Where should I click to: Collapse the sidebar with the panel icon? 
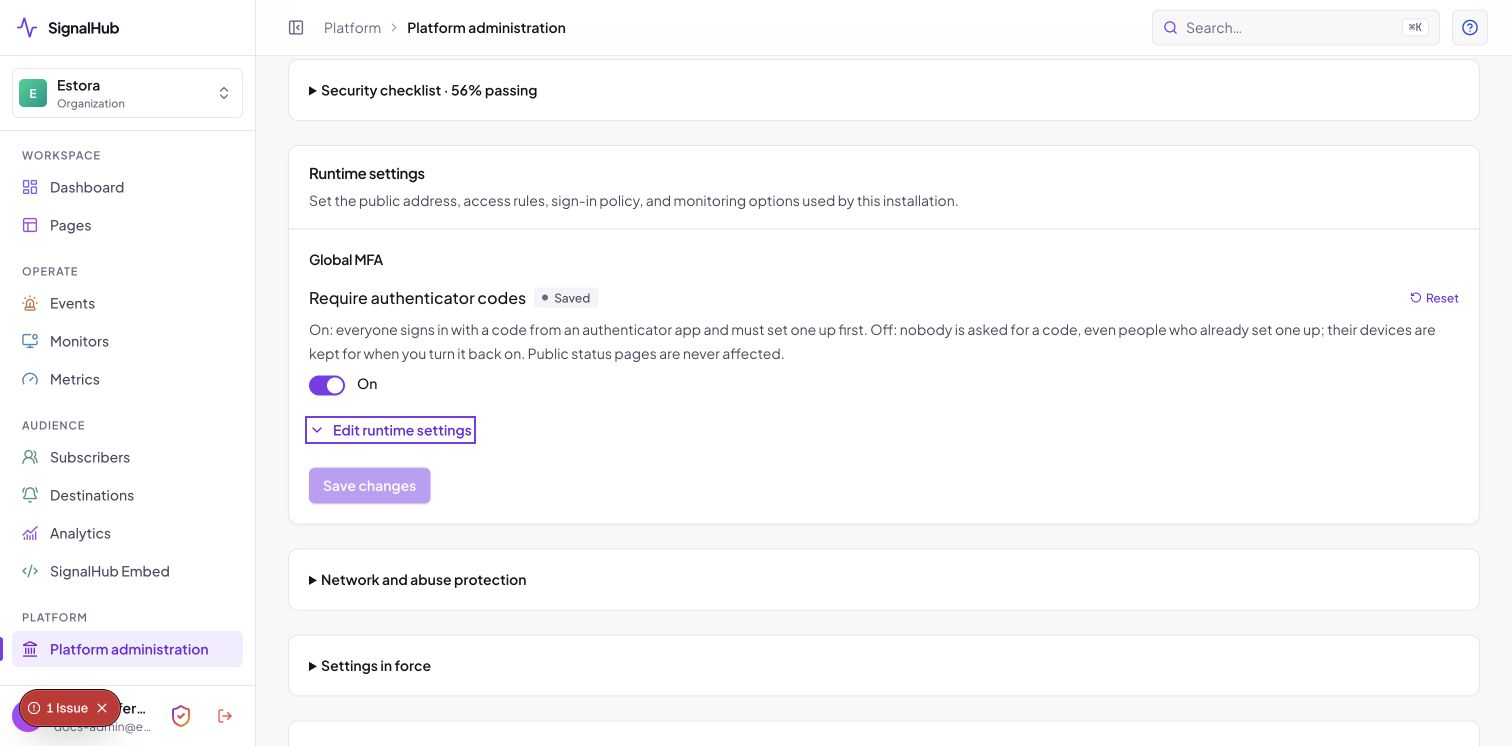pyautogui.click(x=296, y=28)
